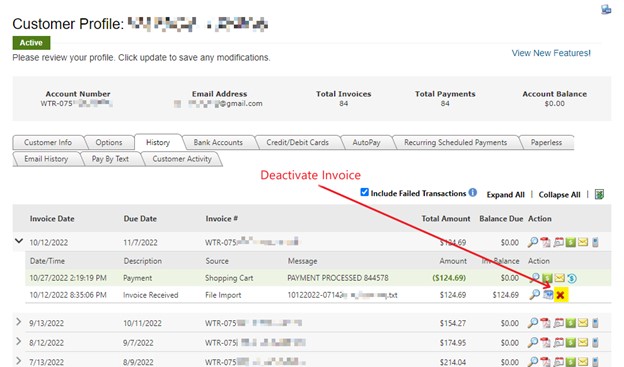Click the $174.95 total amount cell
The image size is (624, 367).
pos(452,343)
